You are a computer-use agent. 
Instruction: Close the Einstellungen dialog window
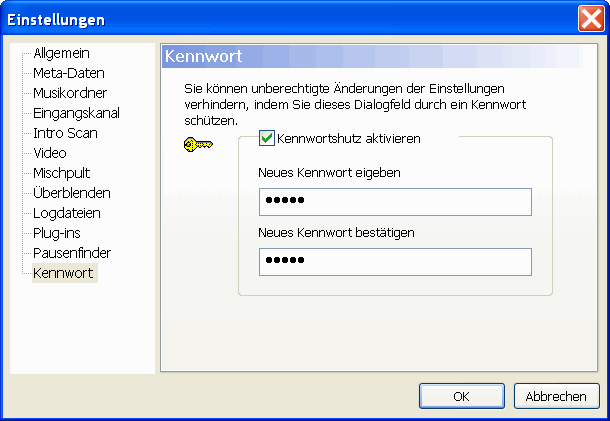click(x=590, y=18)
